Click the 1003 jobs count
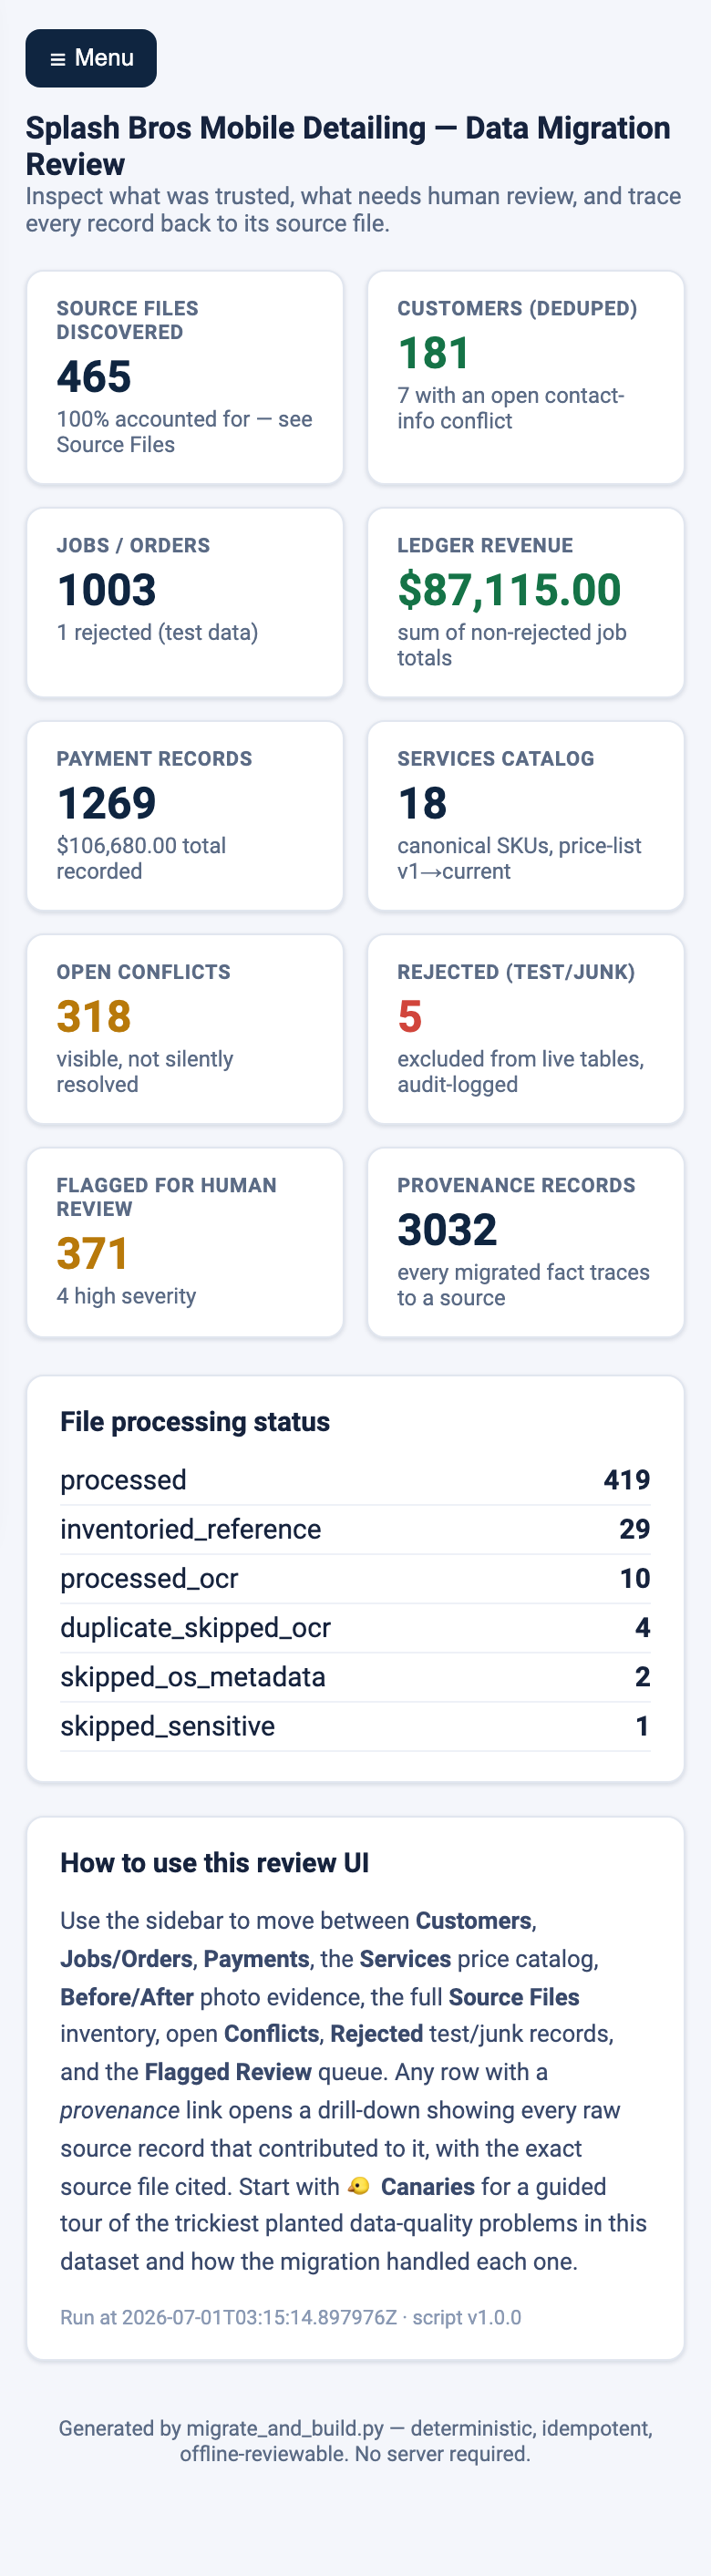 (x=107, y=590)
